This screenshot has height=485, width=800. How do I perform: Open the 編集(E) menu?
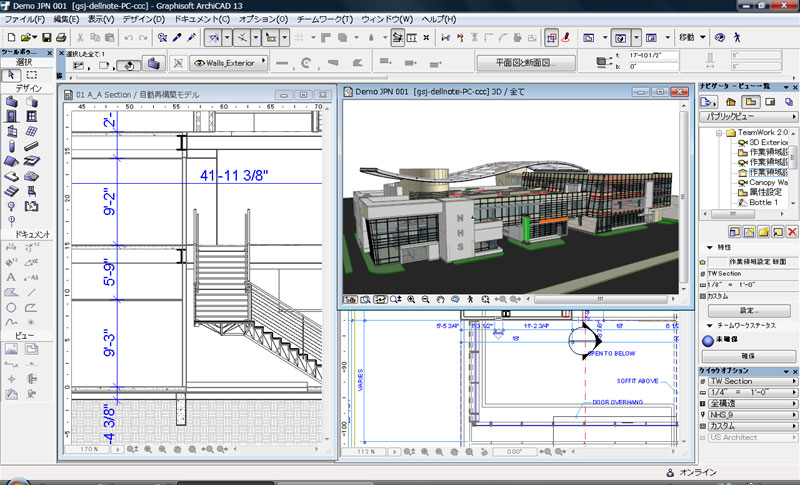click(x=66, y=19)
